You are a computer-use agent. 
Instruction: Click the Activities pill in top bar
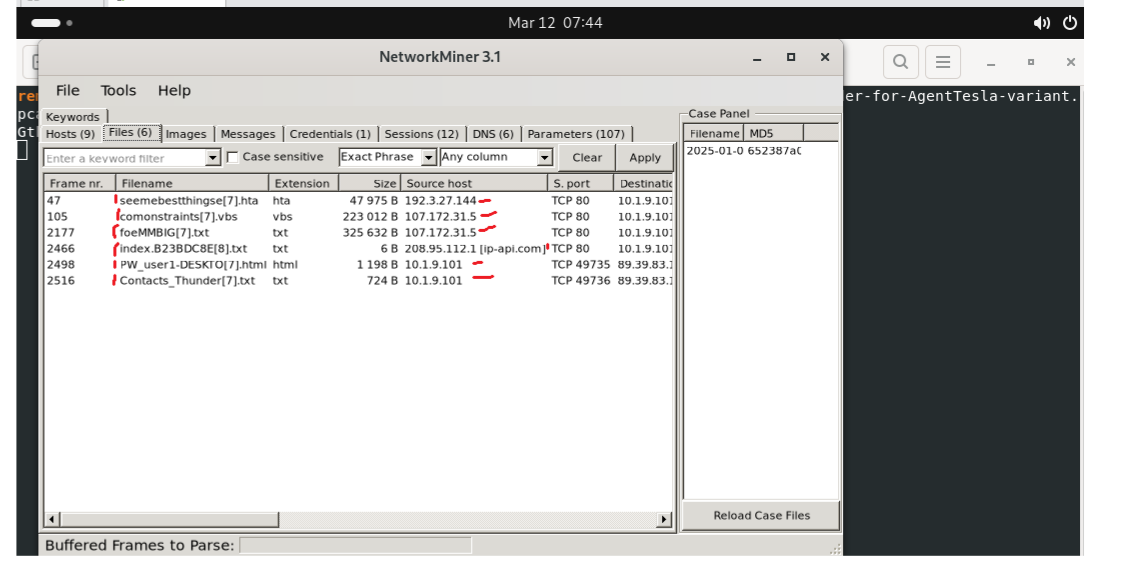point(52,23)
